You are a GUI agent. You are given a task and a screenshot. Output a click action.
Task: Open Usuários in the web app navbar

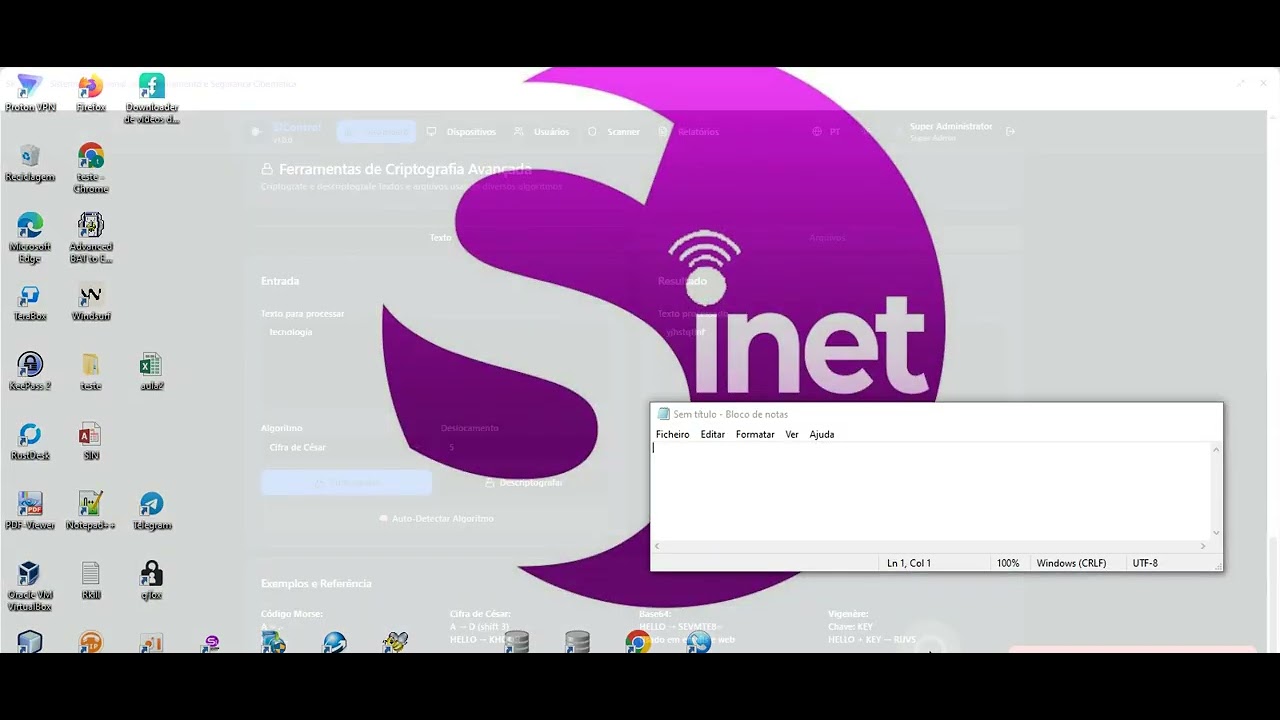tap(541, 132)
